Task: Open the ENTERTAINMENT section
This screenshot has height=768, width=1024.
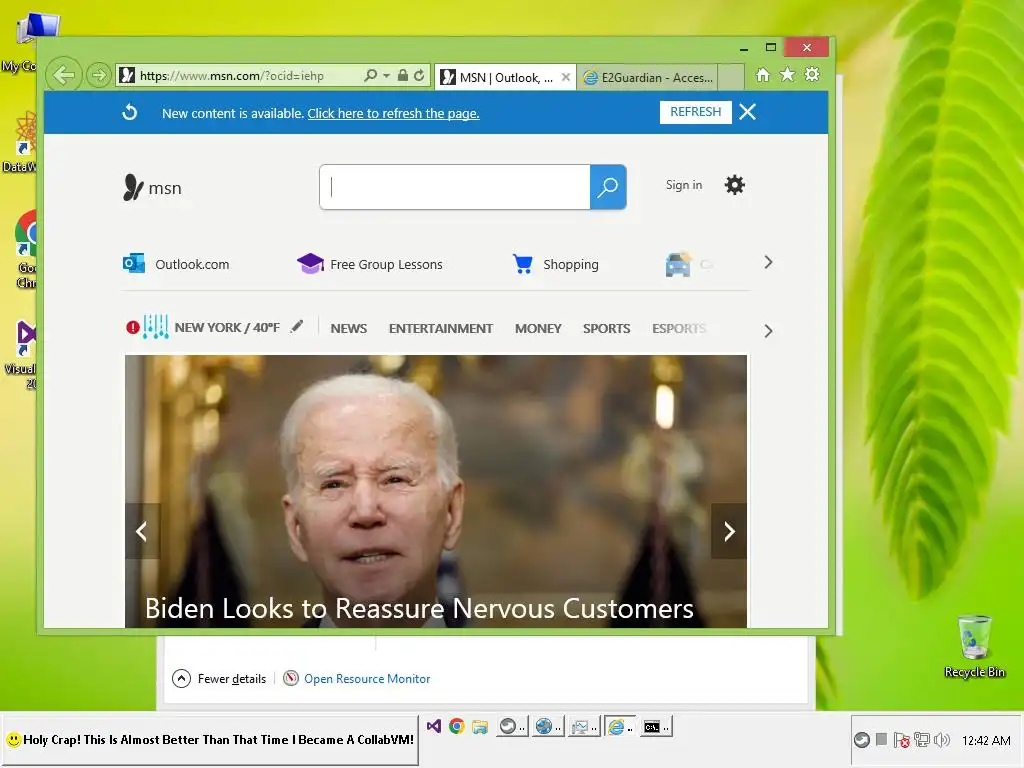Action: (441, 328)
